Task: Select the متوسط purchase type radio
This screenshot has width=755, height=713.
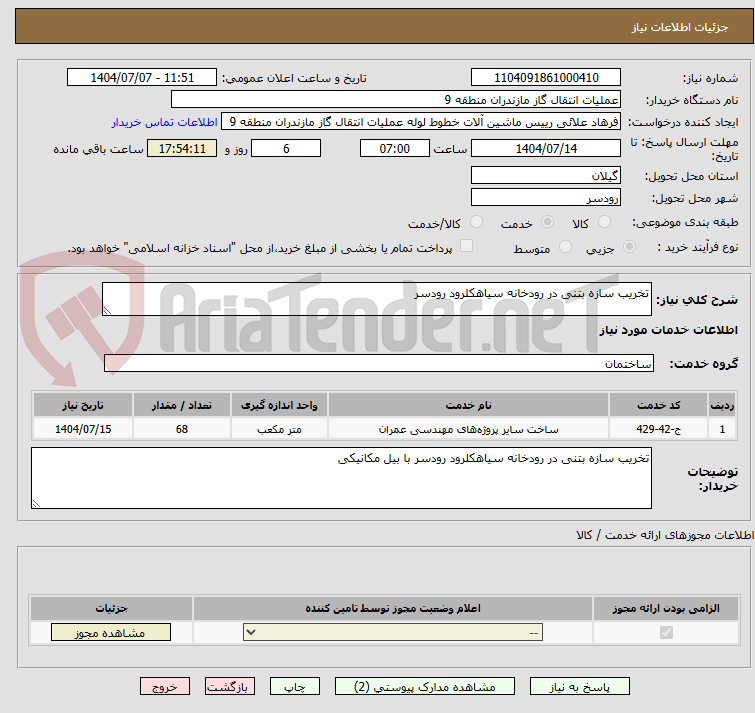Action: pos(565,247)
